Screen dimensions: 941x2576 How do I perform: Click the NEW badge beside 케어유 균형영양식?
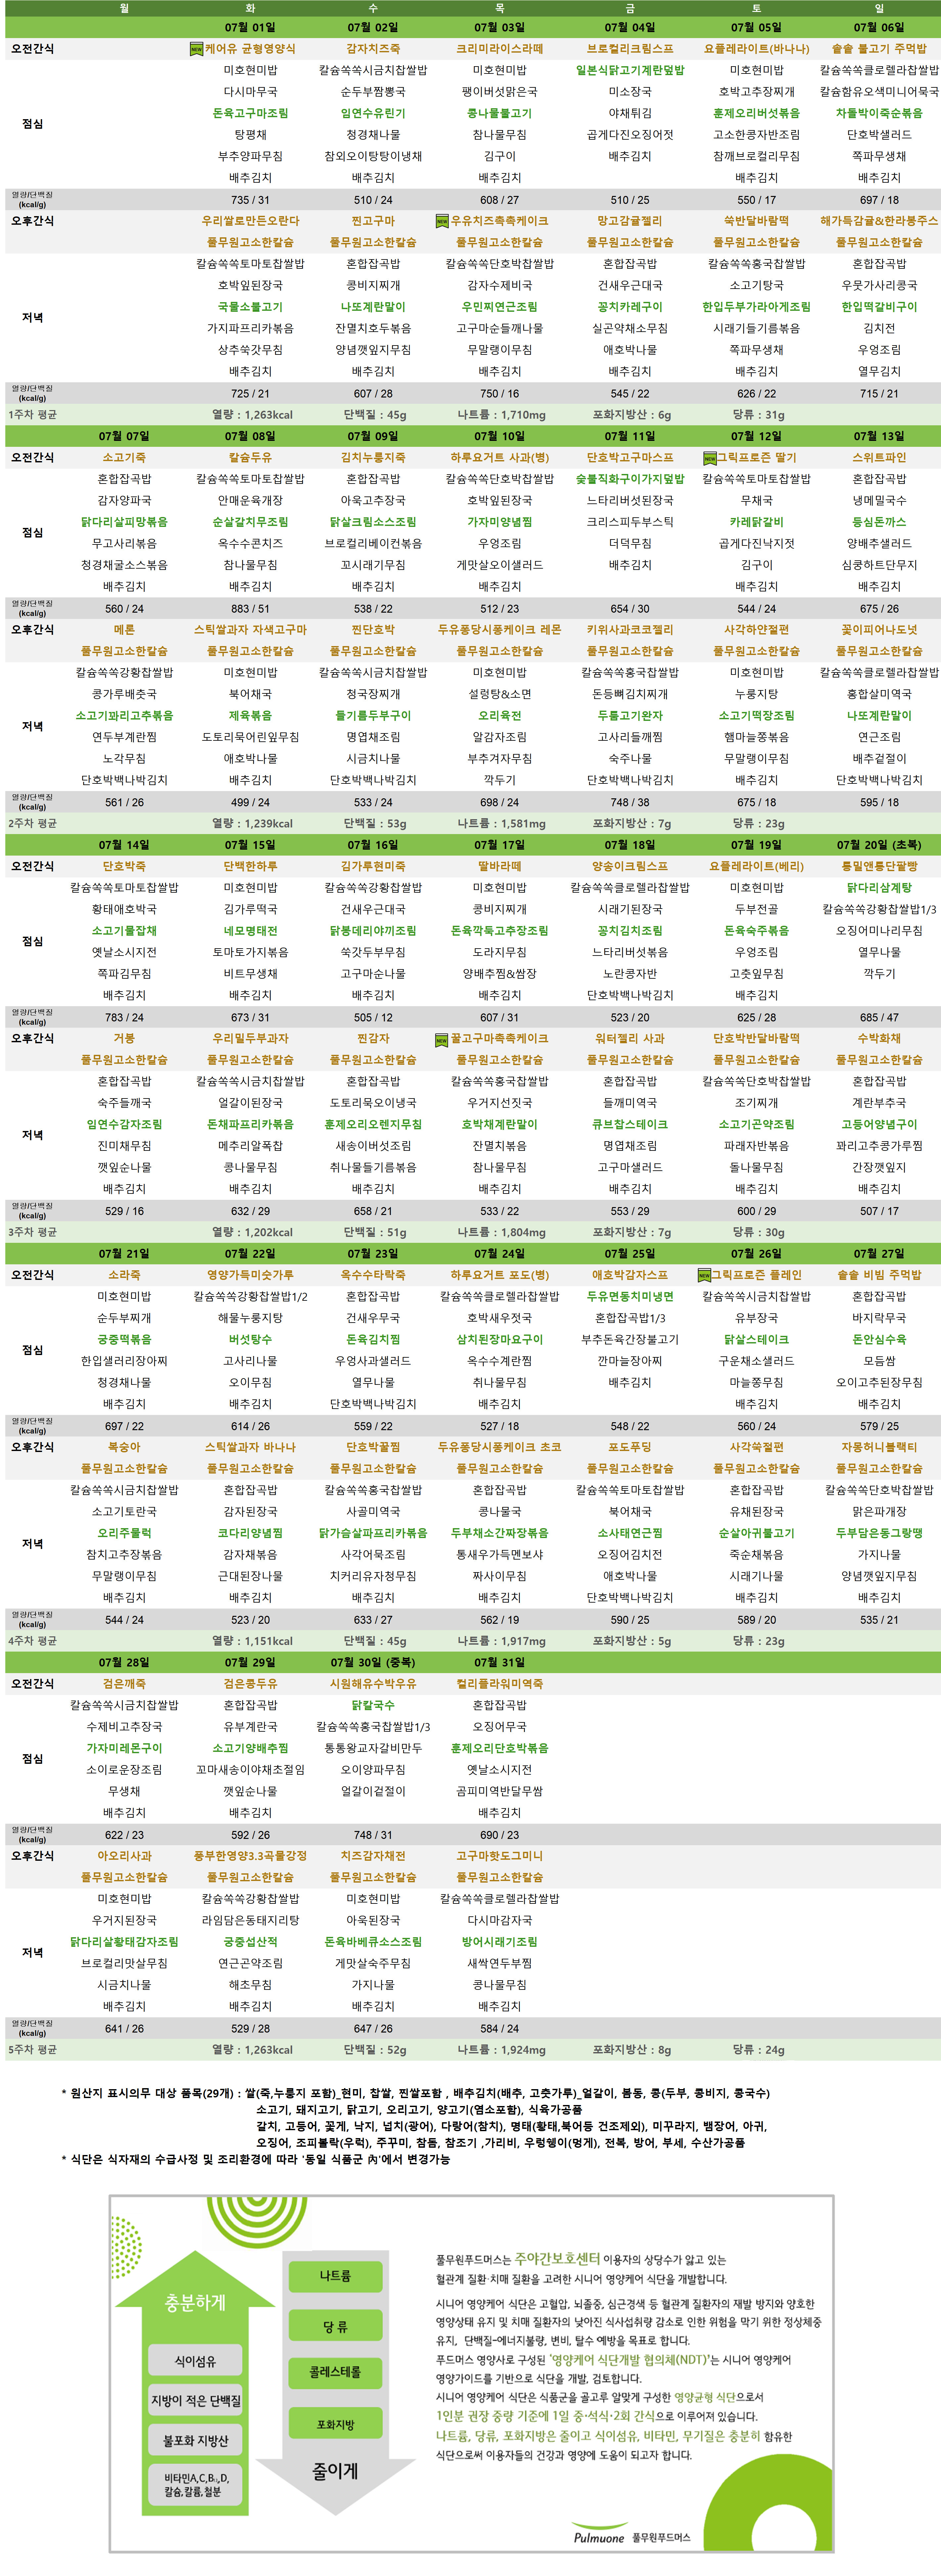coord(196,49)
